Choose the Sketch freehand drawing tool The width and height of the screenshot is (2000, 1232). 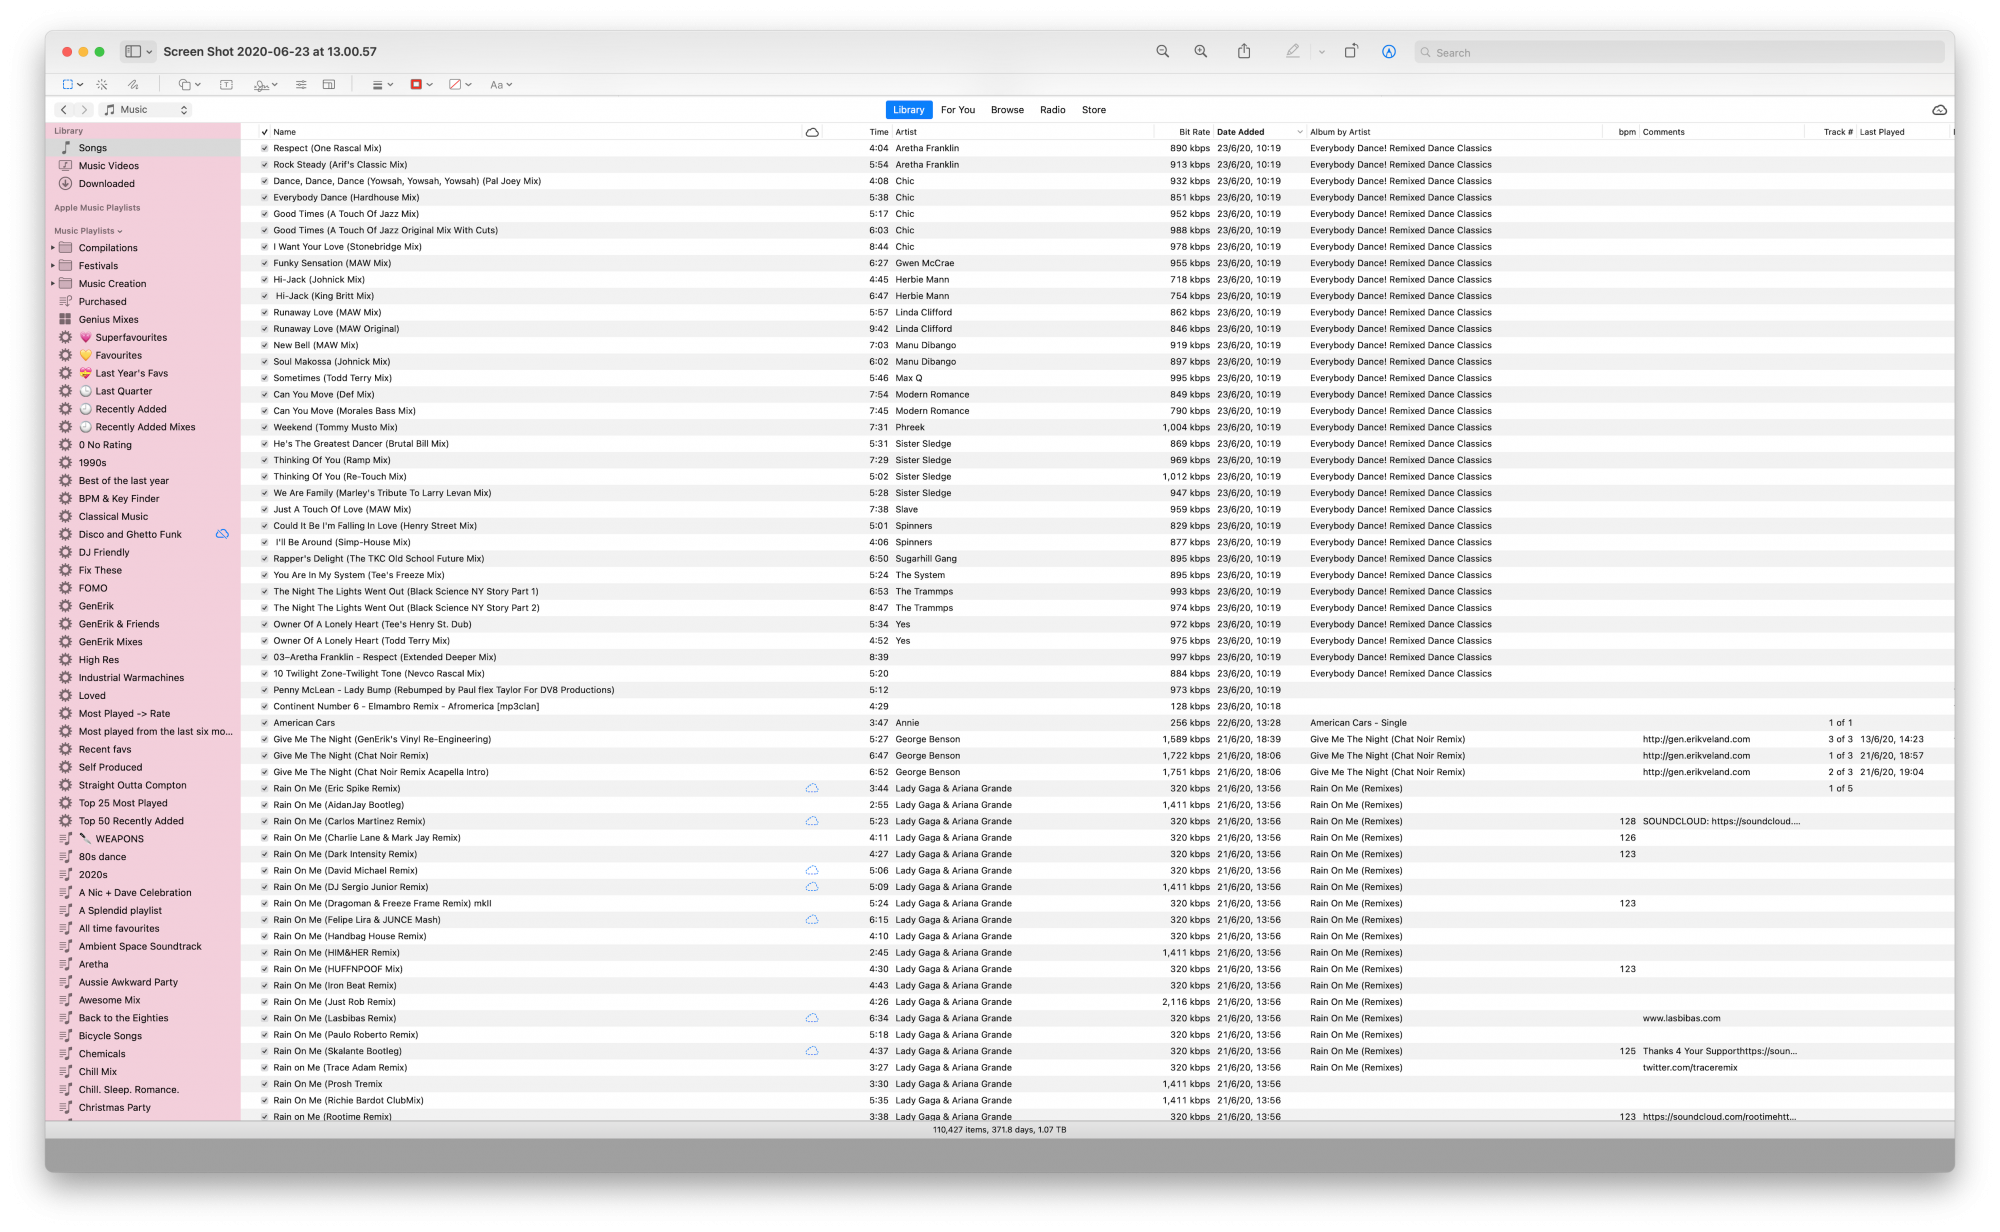pos(132,85)
